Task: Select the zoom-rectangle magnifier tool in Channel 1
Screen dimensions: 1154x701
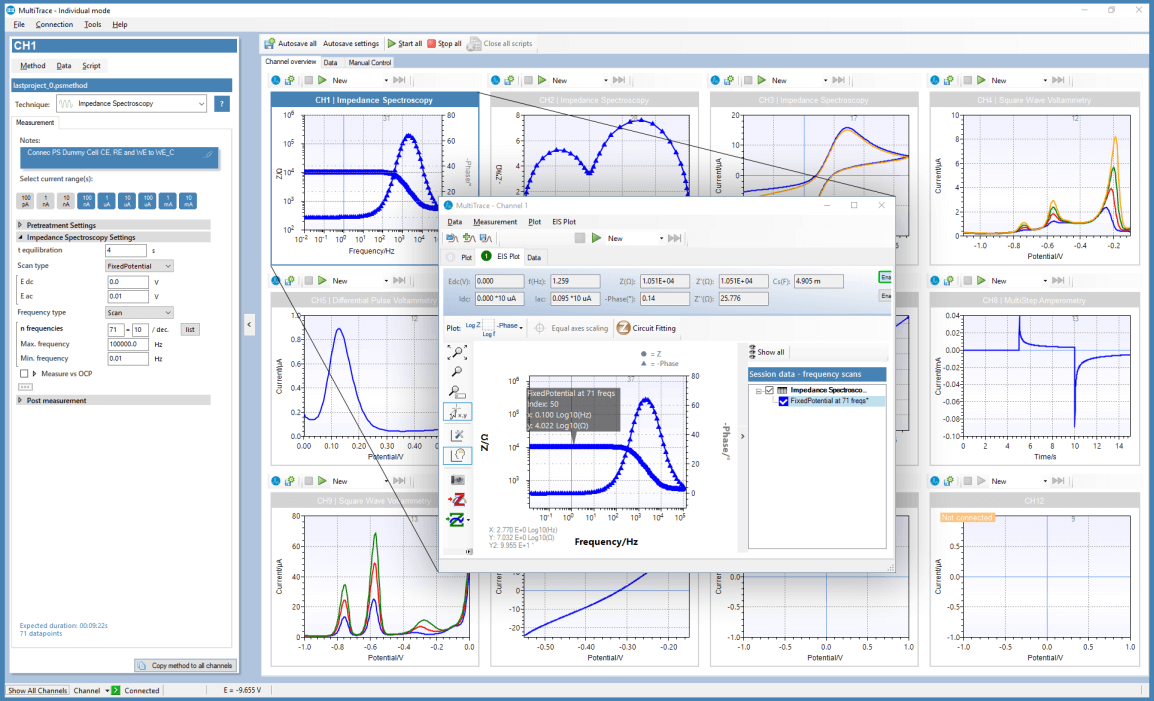Action: click(457, 392)
